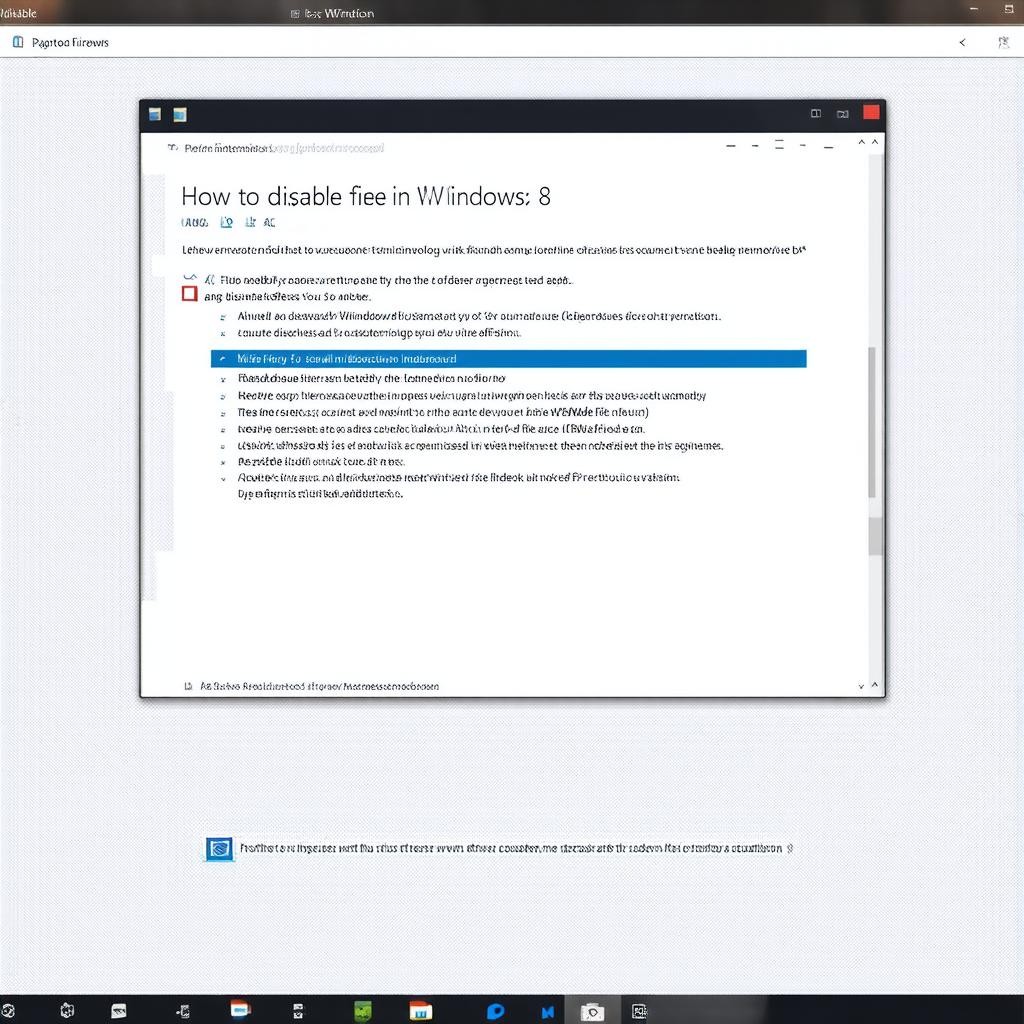1024x1024 pixels.
Task: Click the blue shield icon beside the bottom note
Action: [218, 849]
